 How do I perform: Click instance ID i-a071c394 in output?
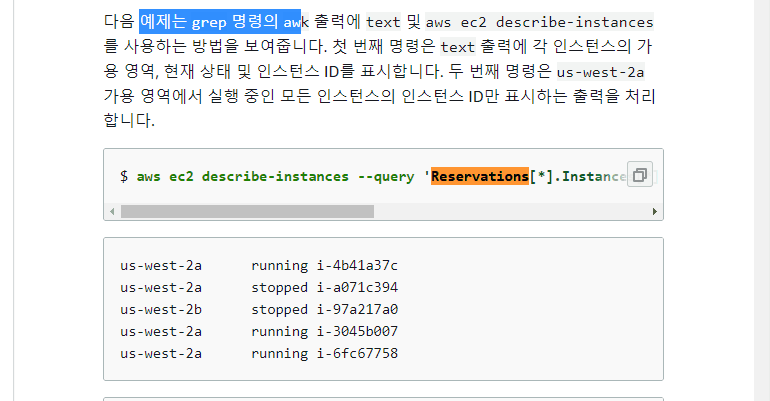pyautogui.click(x=358, y=288)
